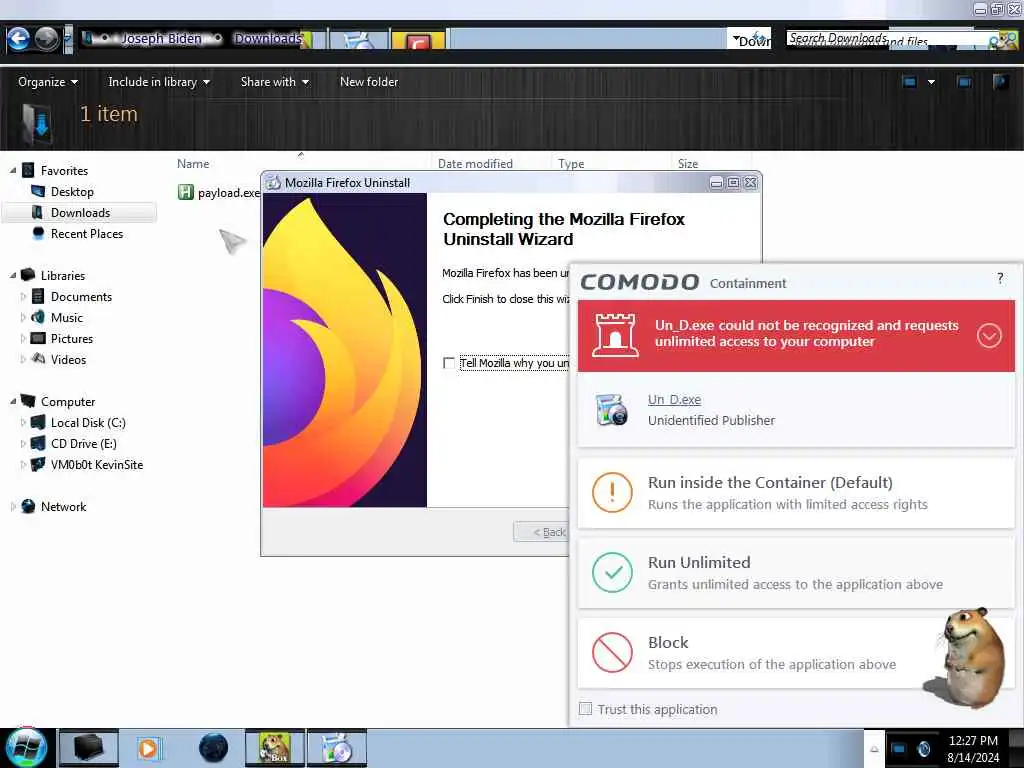The height and width of the screenshot is (768, 1024).
Task: Go back with Explorer's back arrow
Action: [18, 39]
